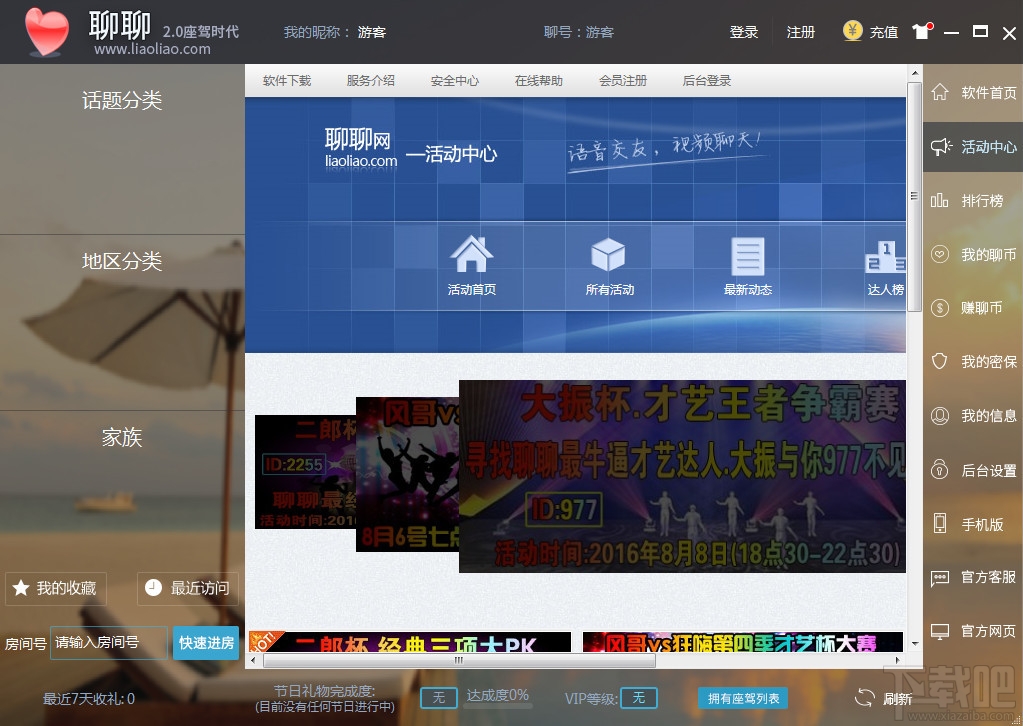Image resolution: width=1023 pixels, height=726 pixels.
Task: Open the shopping cart icon near the top right
Action: pyautogui.click(x=921, y=31)
